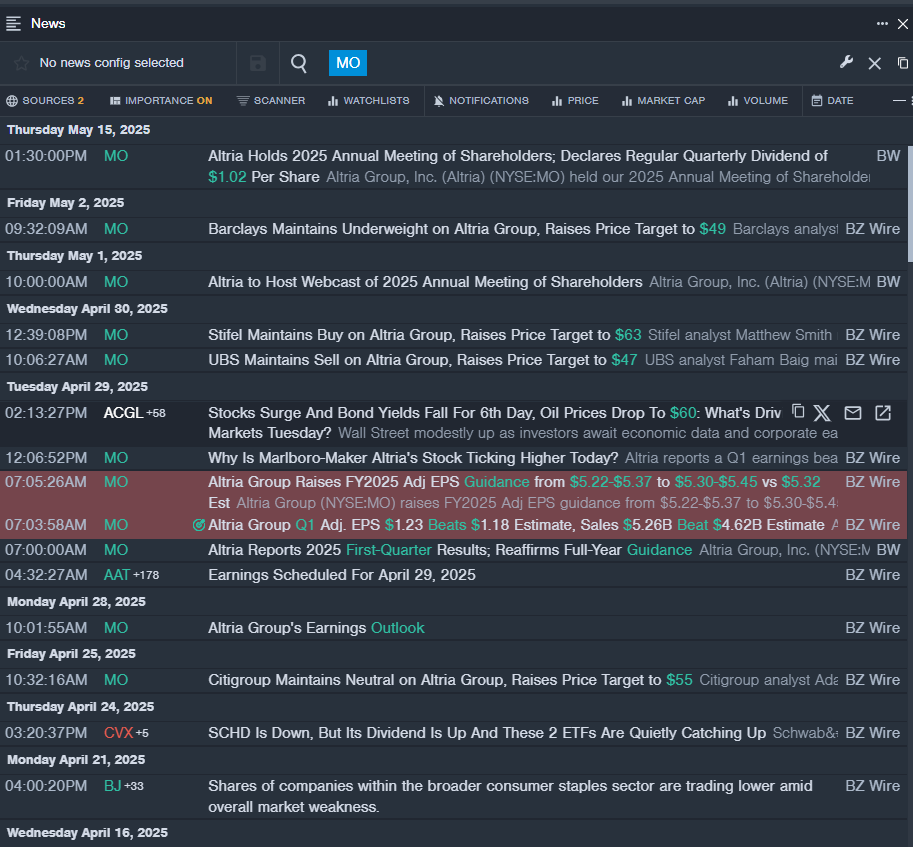This screenshot has width=913, height=847.
Task: Open the wrench settings icon
Action: (846, 62)
